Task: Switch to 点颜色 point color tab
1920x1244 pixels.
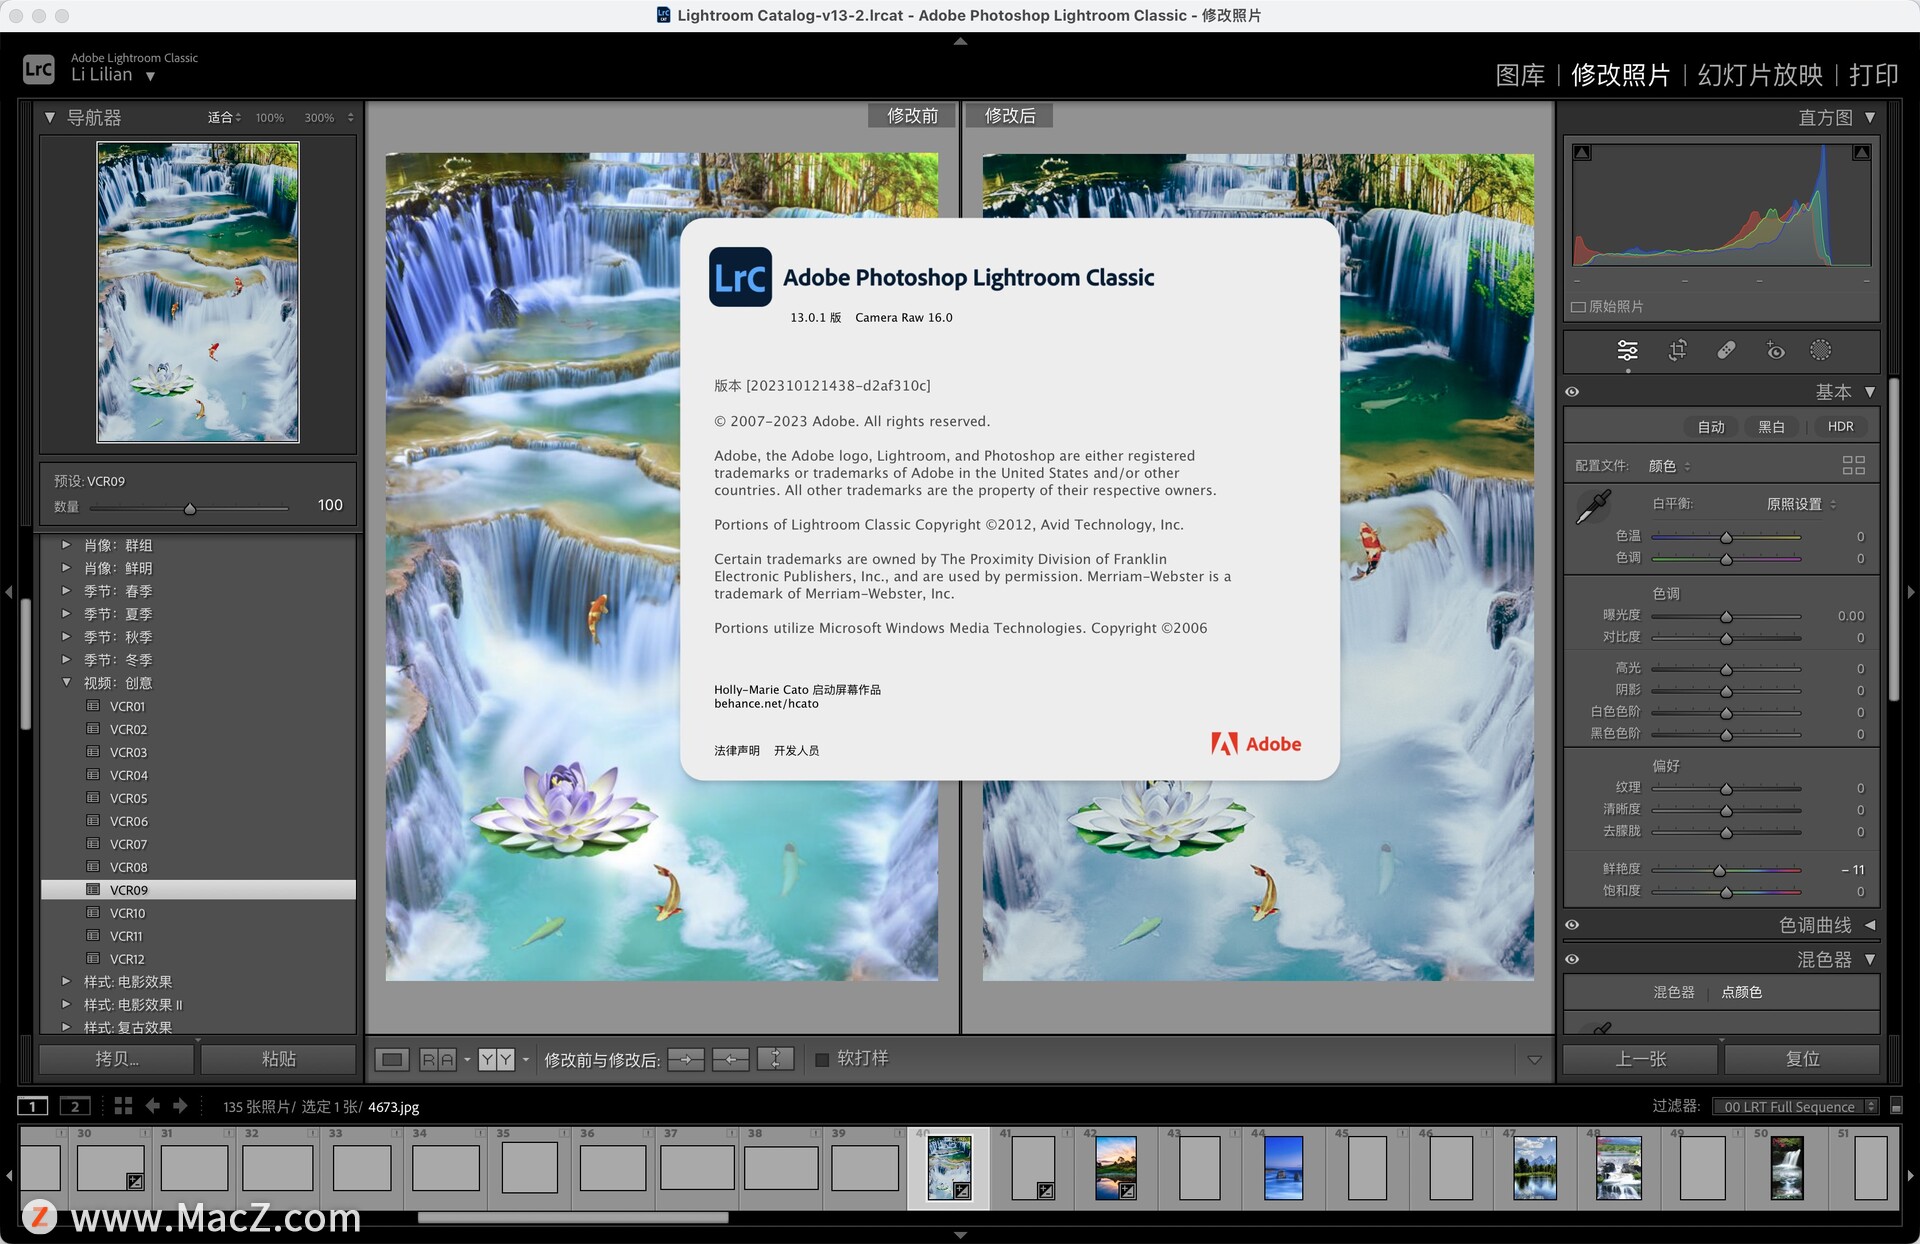Action: pyautogui.click(x=1741, y=992)
